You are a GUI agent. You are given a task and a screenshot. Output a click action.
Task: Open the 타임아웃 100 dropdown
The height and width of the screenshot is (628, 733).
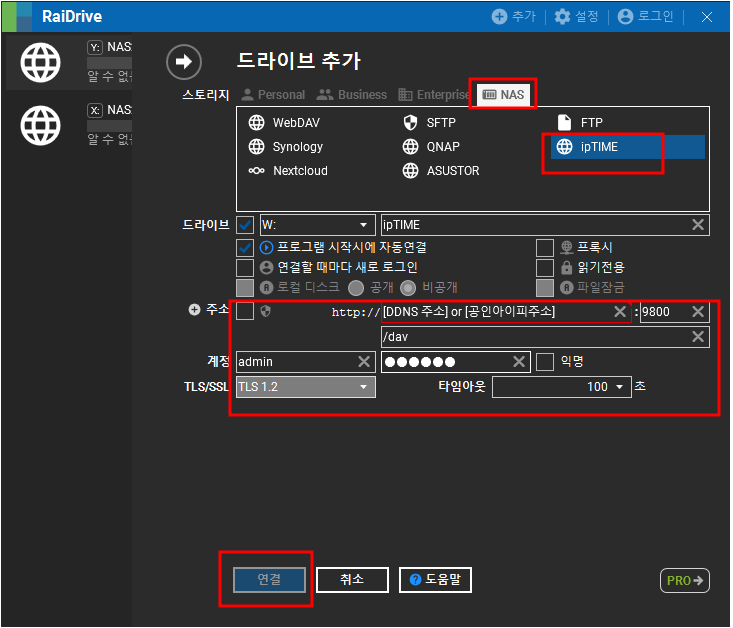click(x=562, y=387)
